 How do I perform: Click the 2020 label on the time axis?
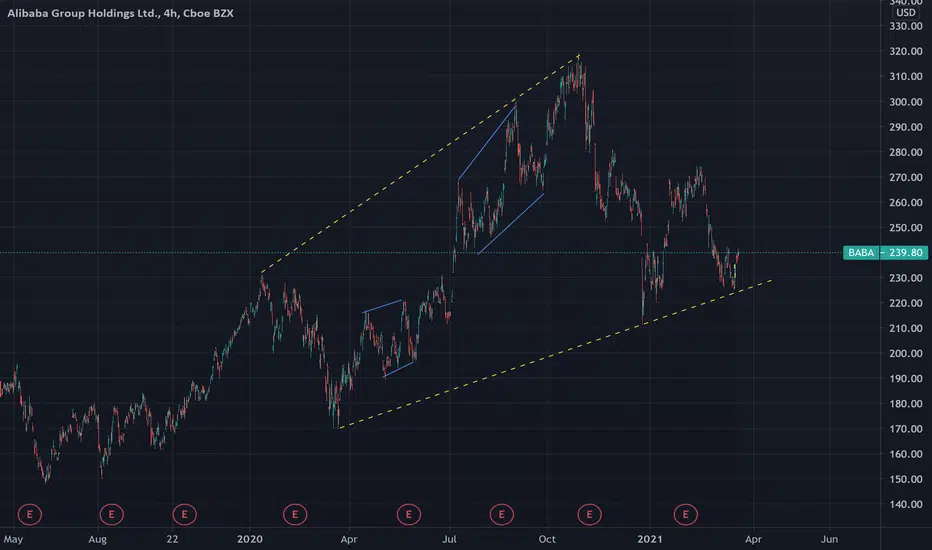pyautogui.click(x=250, y=539)
